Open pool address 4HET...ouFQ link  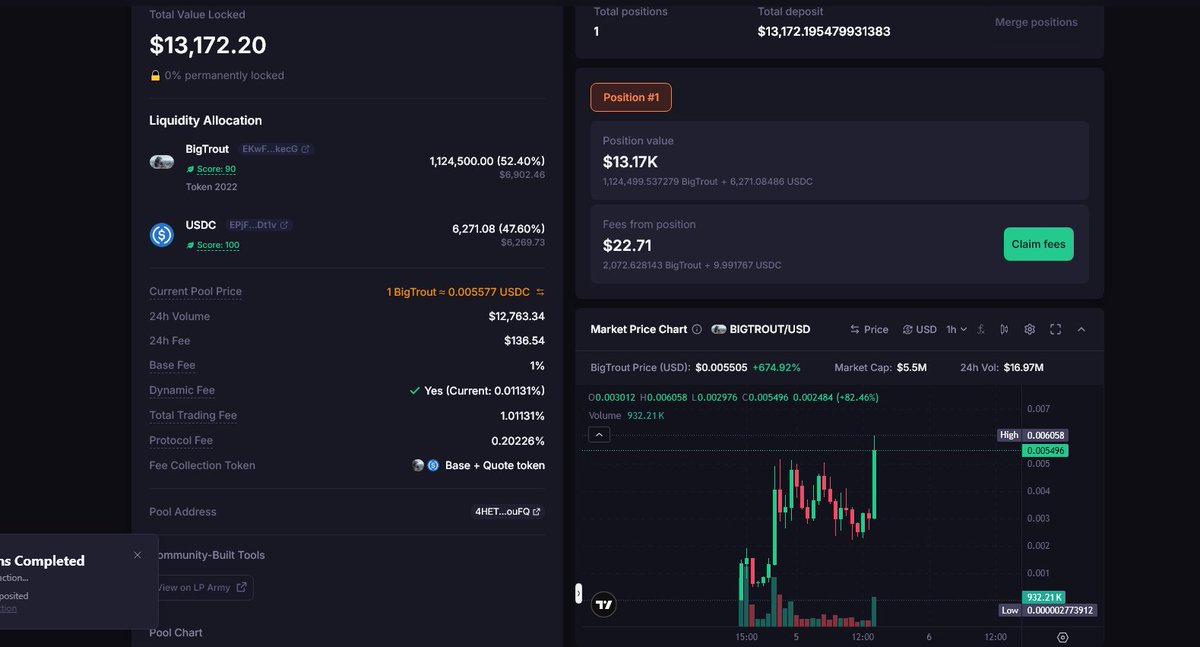[508, 512]
